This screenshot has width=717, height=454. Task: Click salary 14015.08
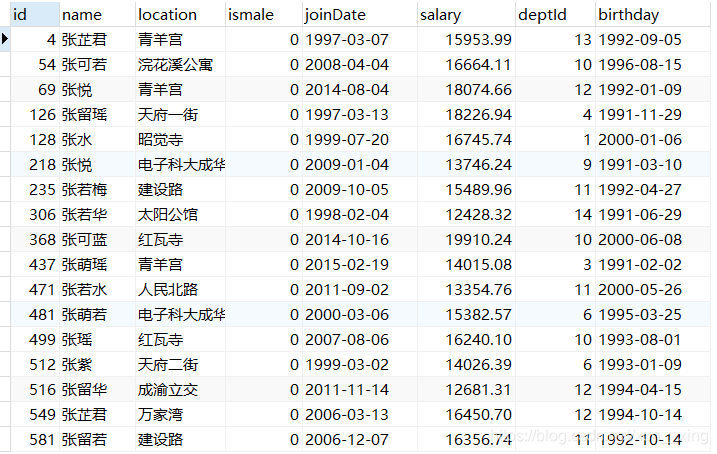click(466, 265)
